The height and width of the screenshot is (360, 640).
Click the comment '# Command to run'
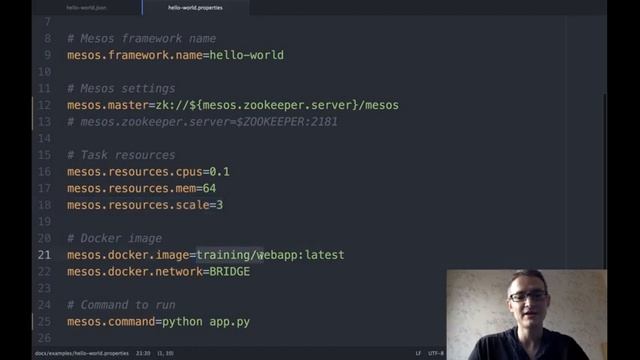point(121,305)
